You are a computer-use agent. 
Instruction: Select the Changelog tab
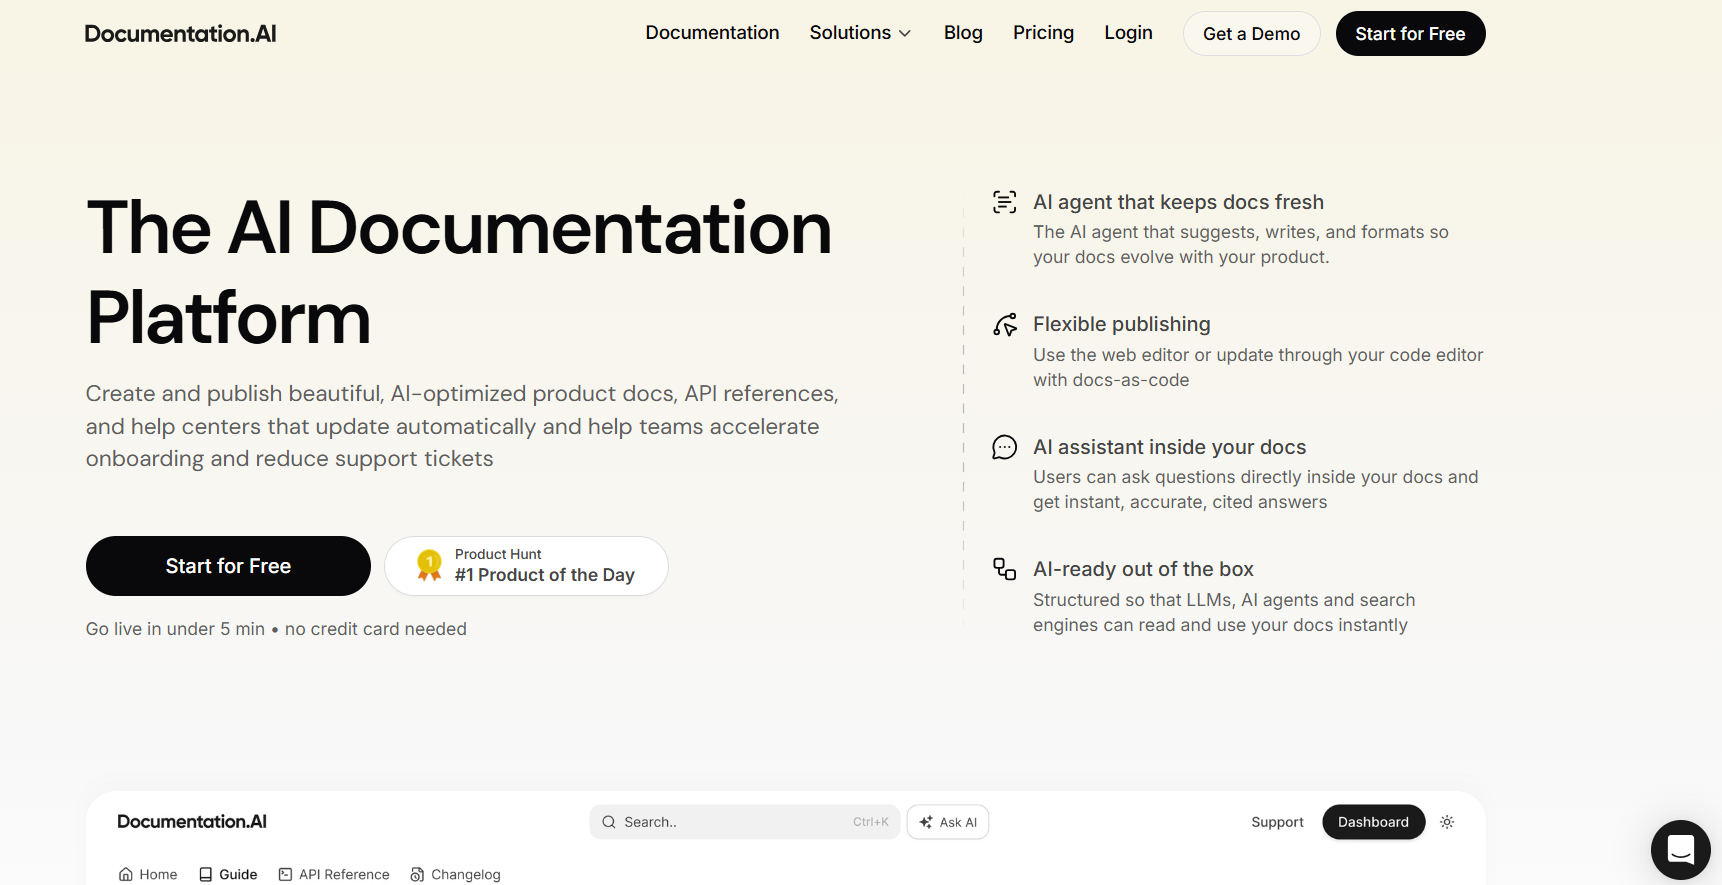(456, 874)
